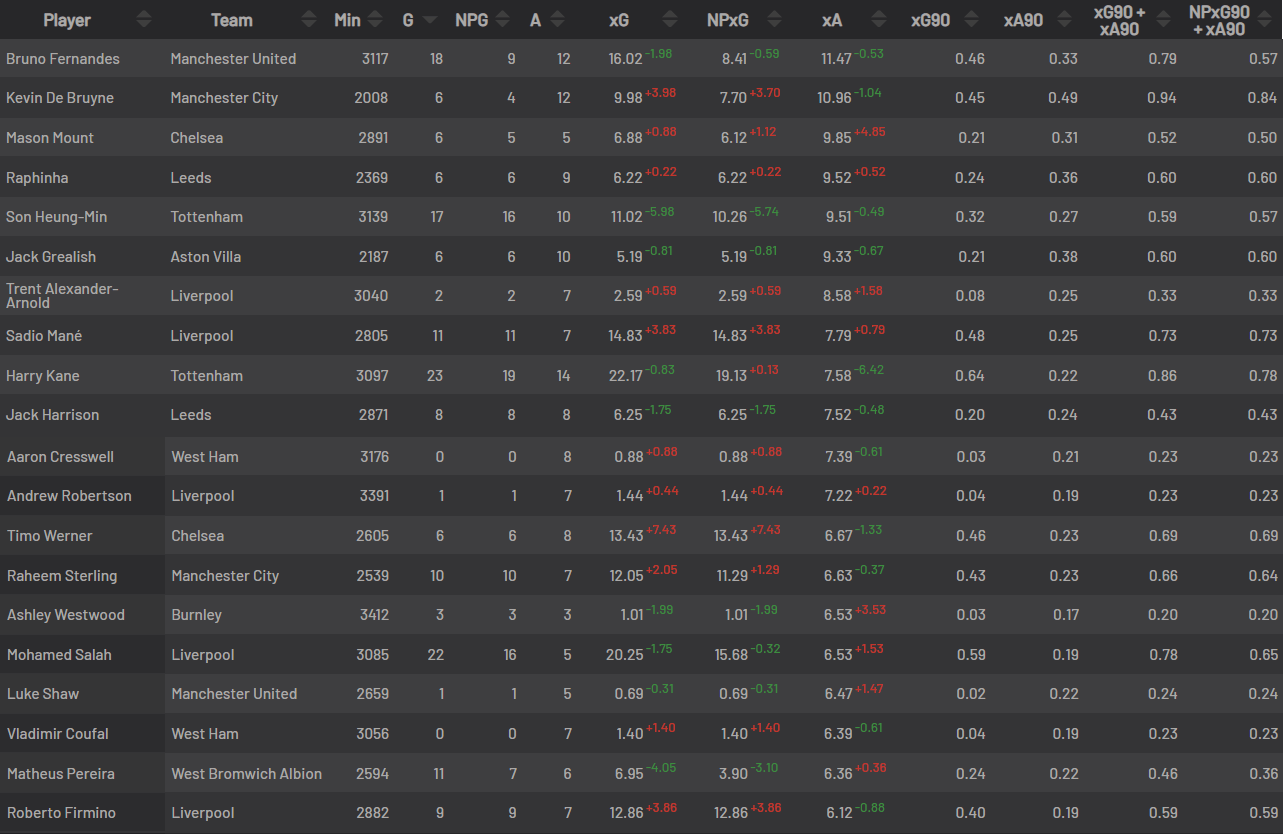Open Mohamed Salah player entry
The width and height of the screenshot is (1283, 834).
[x=59, y=655]
